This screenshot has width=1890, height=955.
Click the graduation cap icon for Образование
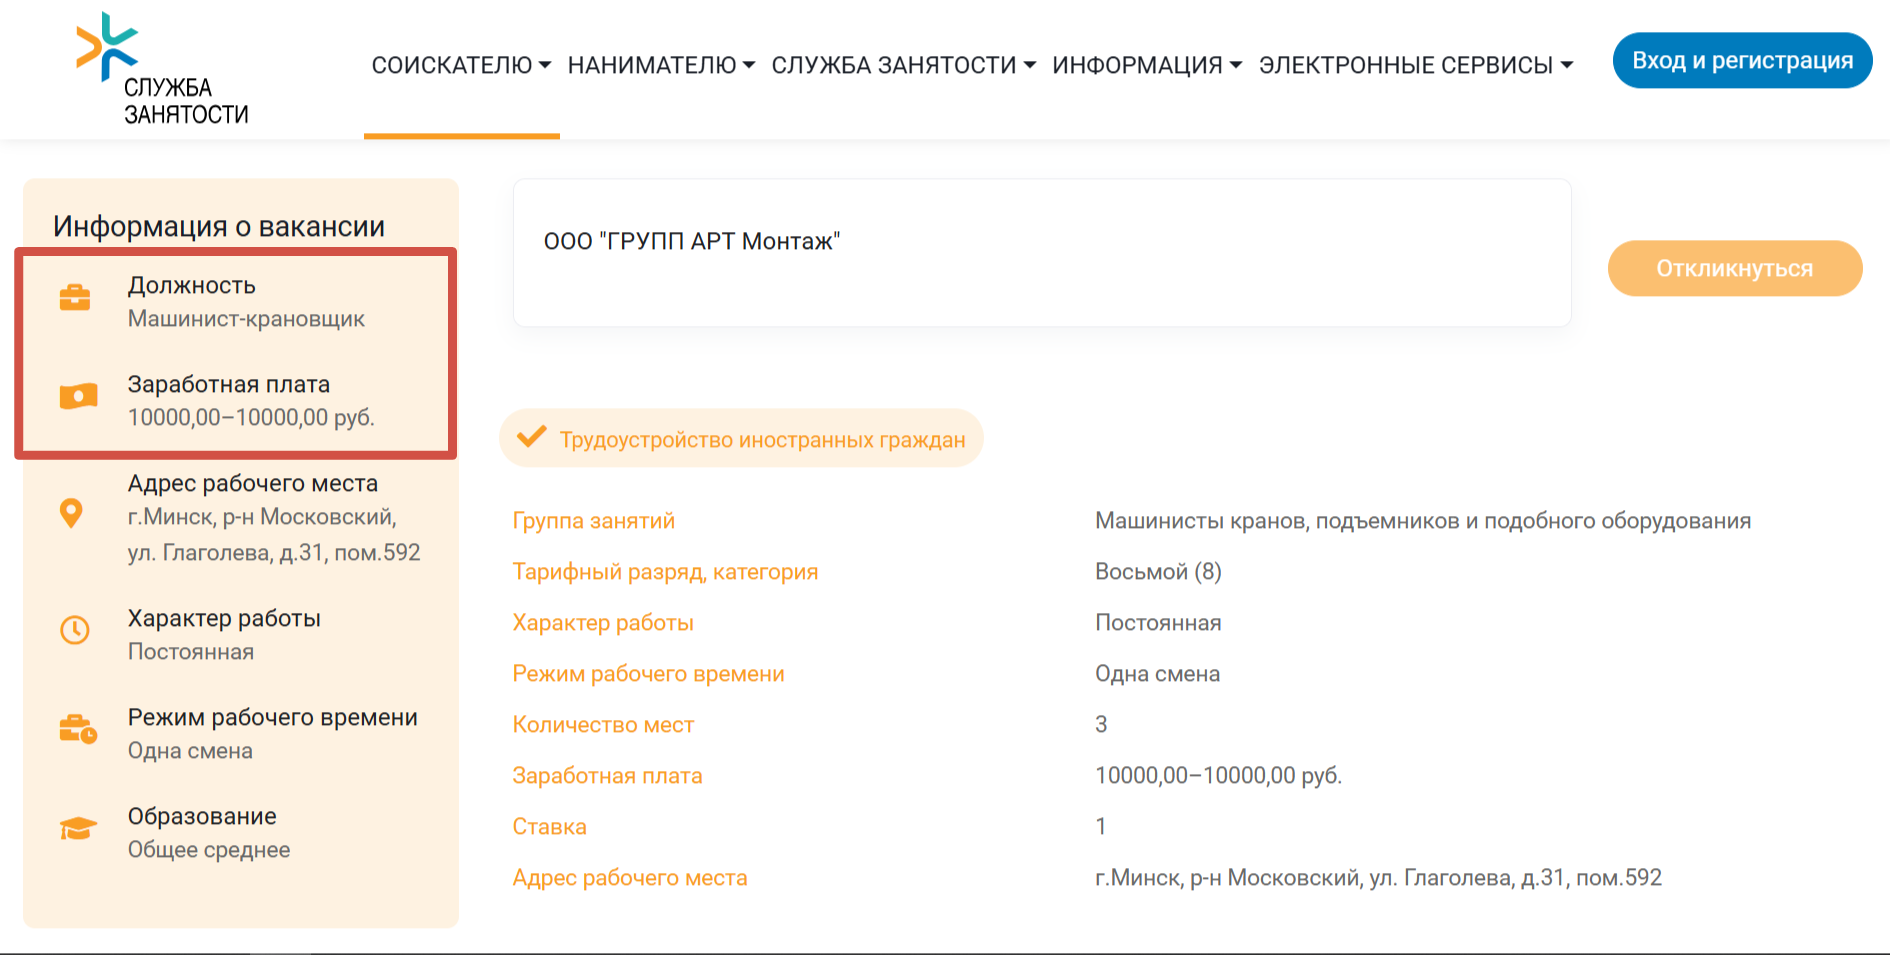(x=77, y=829)
